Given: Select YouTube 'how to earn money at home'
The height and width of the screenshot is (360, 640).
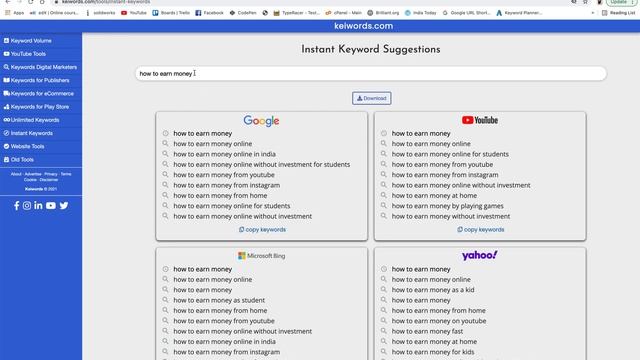Looking at the screenshot, I should click(434, 196).
